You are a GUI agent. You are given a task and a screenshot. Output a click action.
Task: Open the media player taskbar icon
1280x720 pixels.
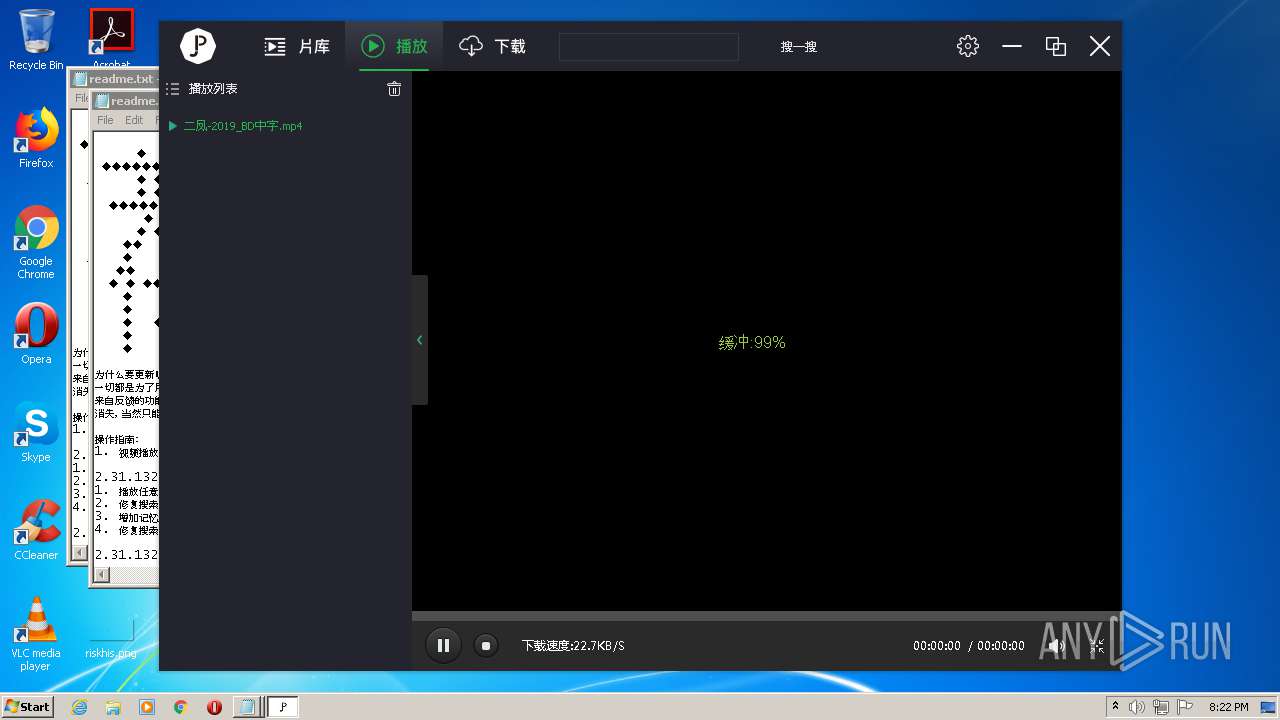pyautogui.click(x=147, y=707)
